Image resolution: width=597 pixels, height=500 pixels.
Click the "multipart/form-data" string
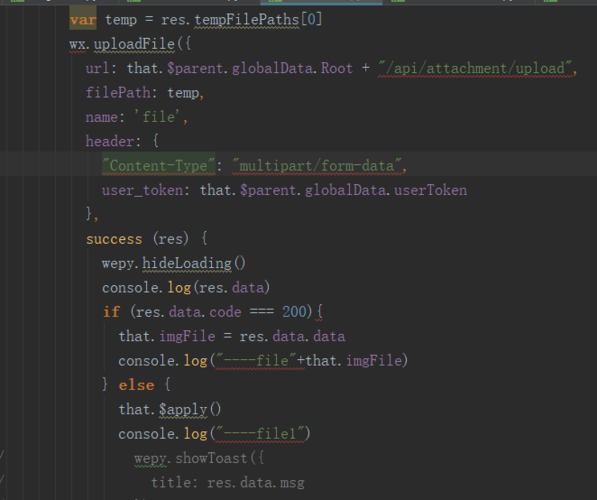pos(317,166)
